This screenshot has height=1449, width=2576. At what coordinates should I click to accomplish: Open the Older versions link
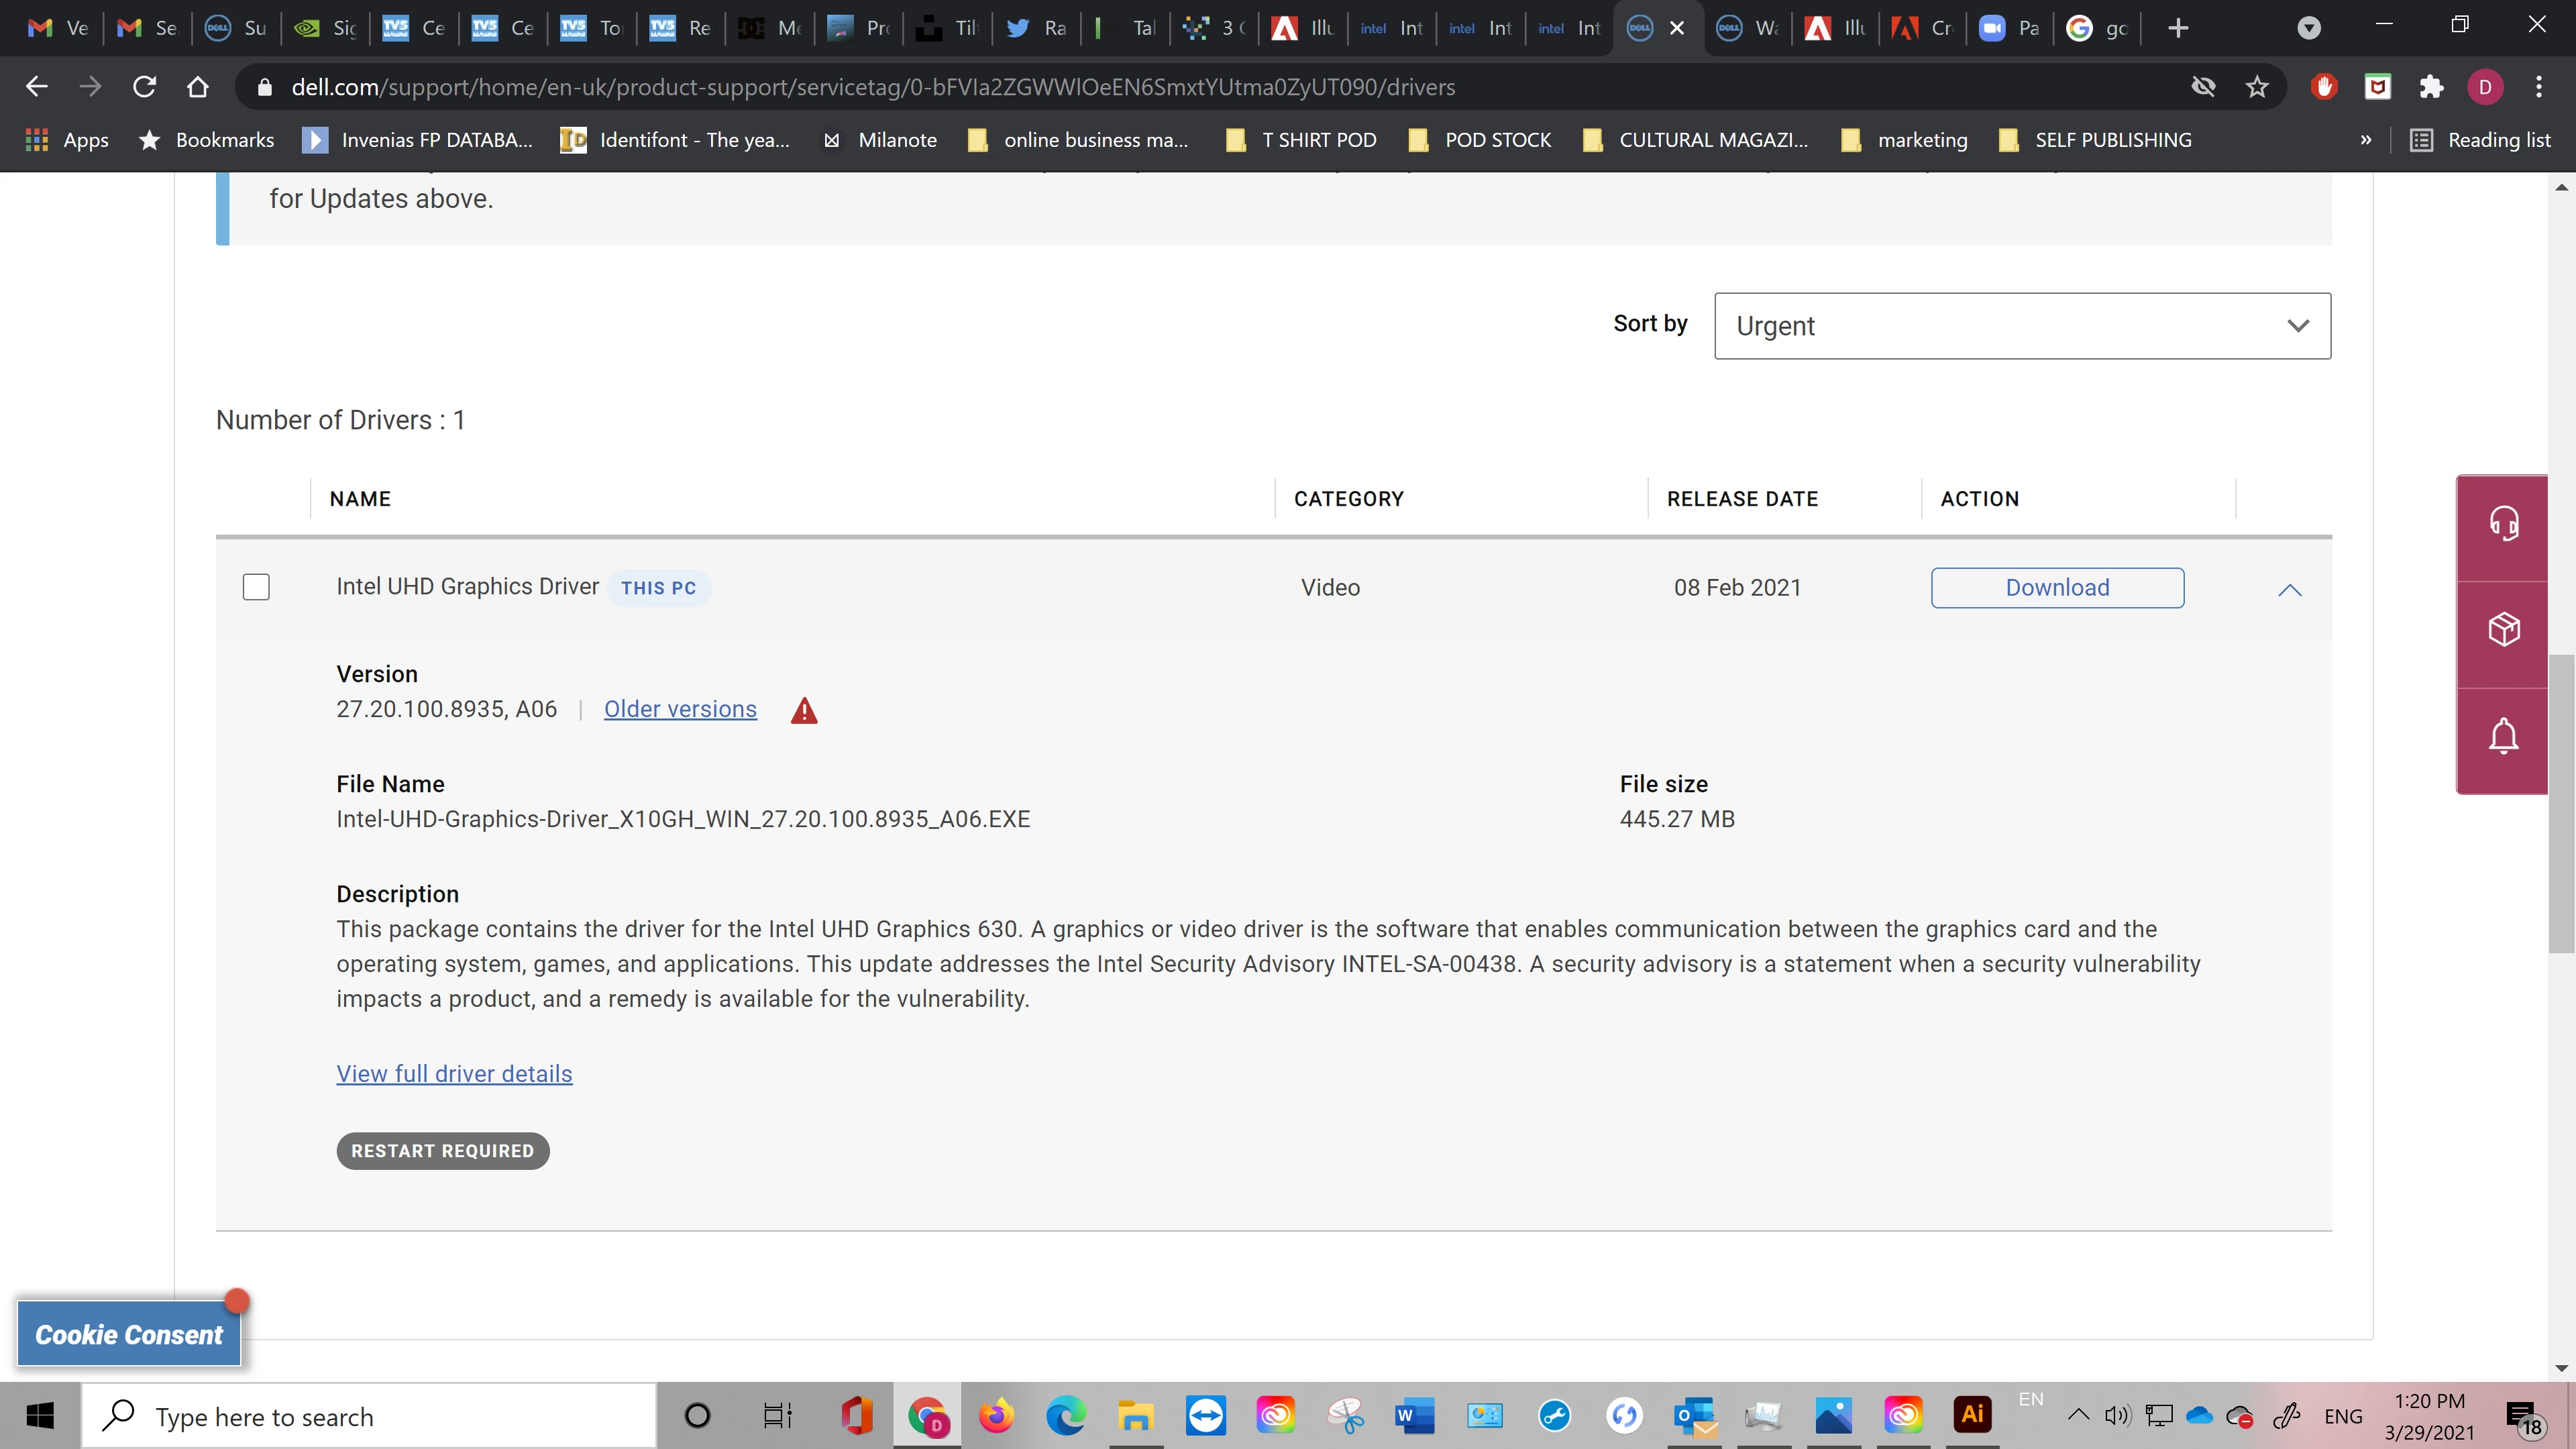pos(680,709)
